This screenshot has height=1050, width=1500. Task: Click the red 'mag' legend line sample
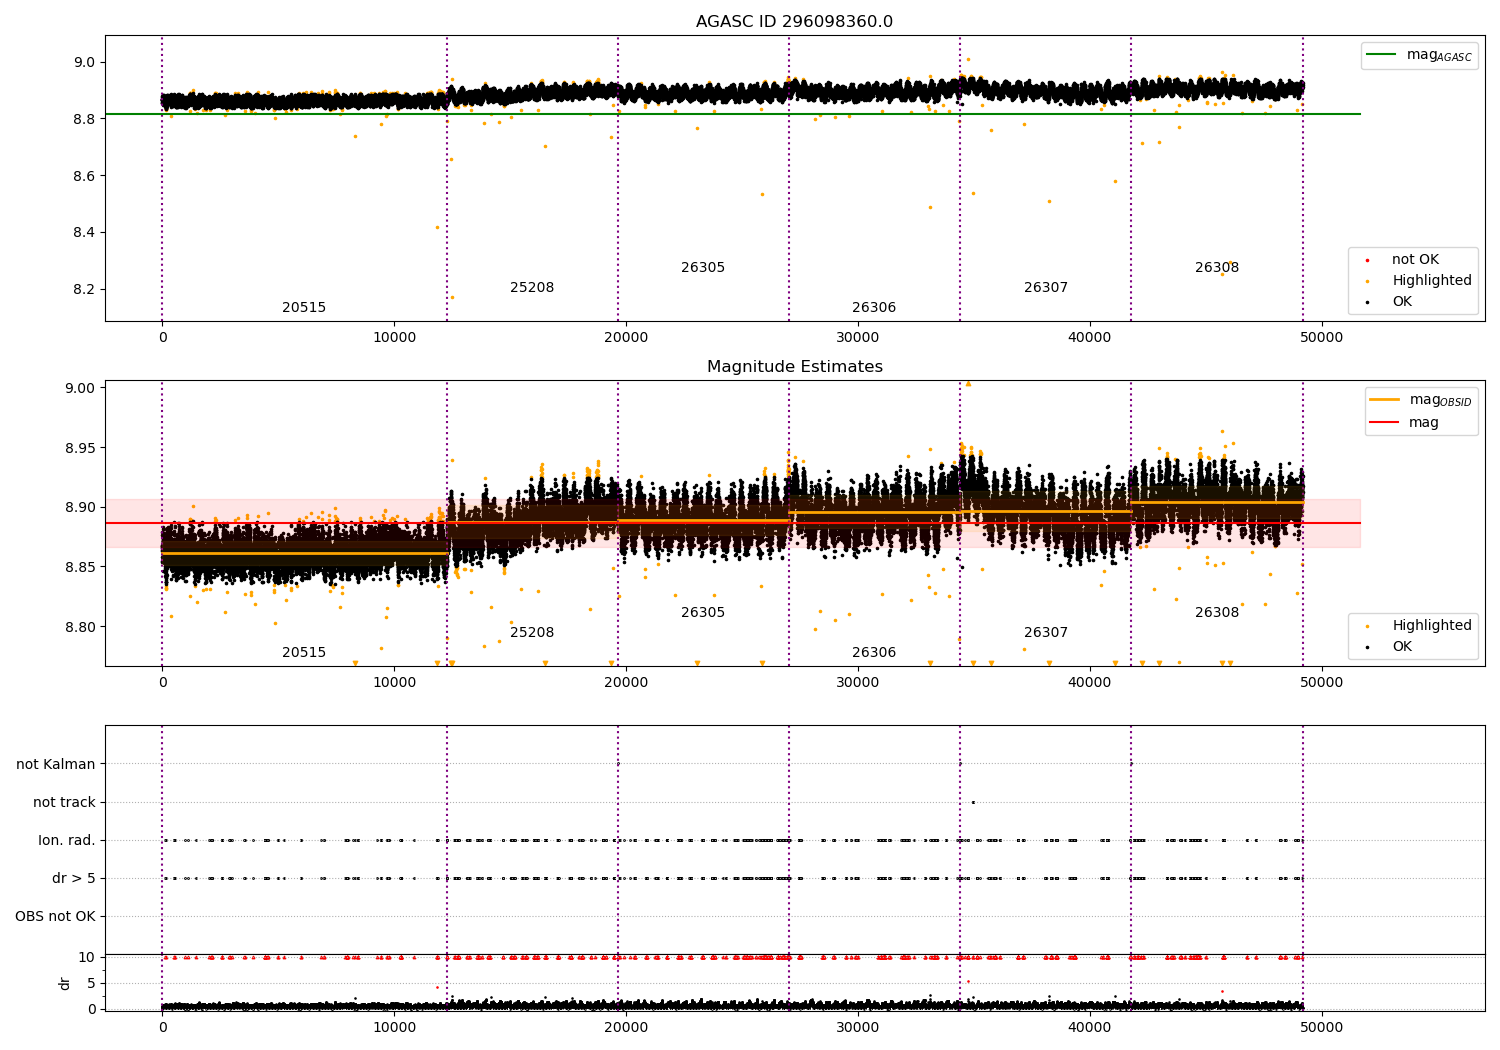pyautogui.click(x=1385, y=423)
